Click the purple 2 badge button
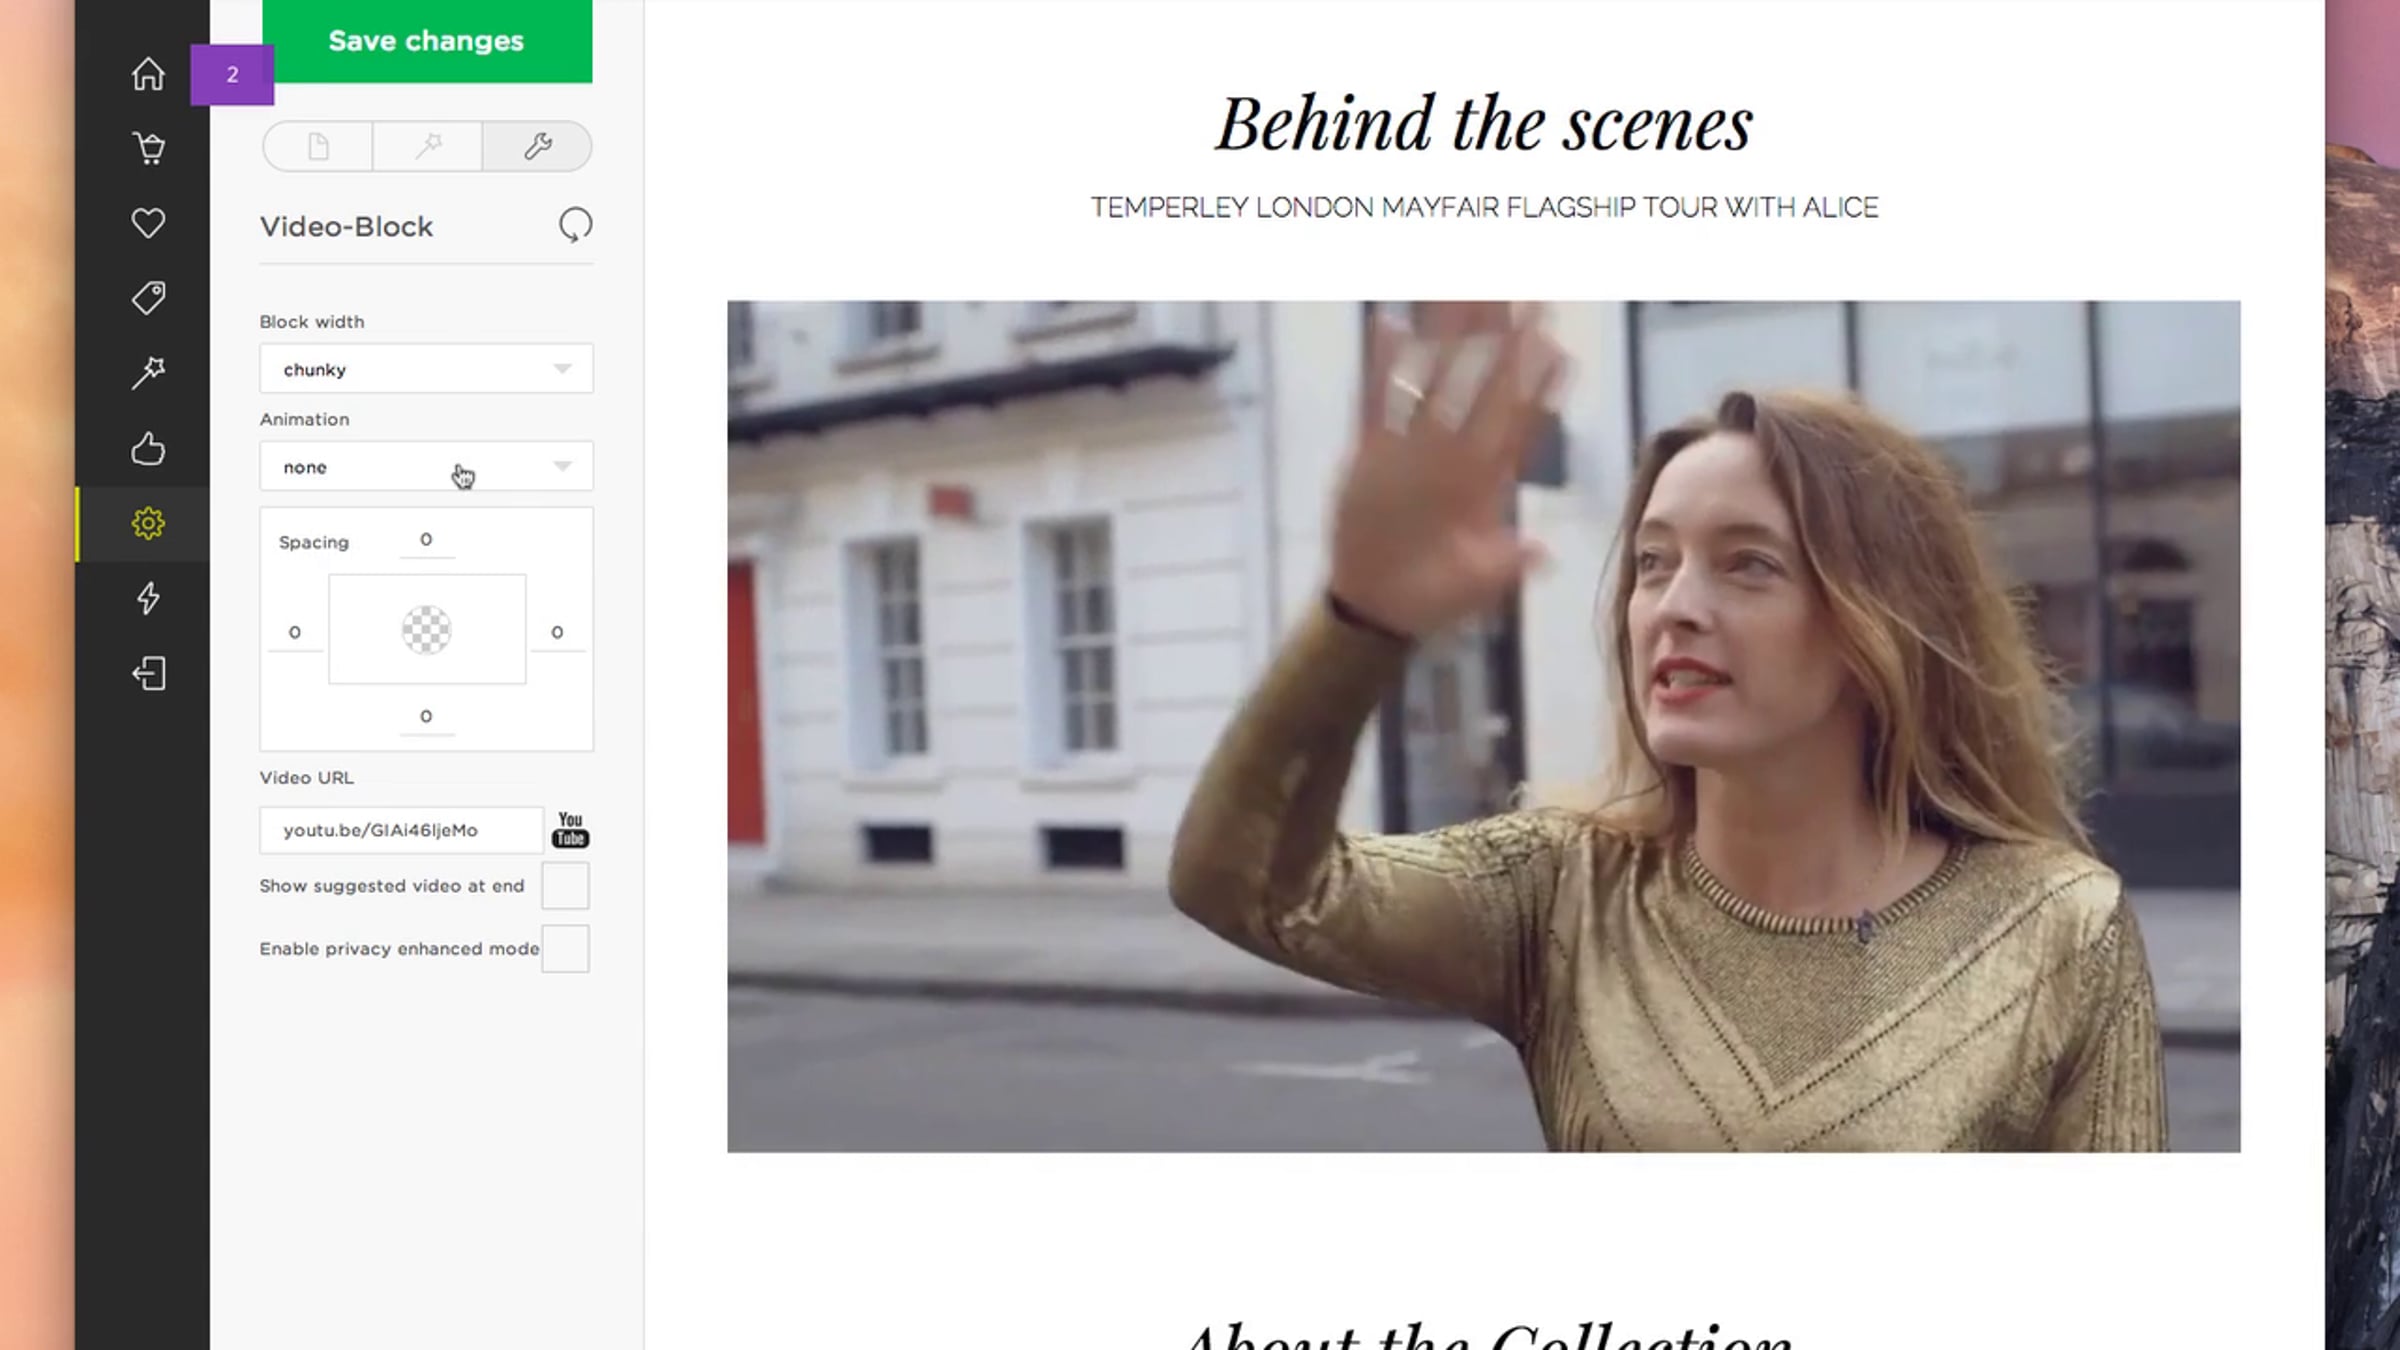This screenshot has height=1350, width=2400. click(x=232, y=75)
